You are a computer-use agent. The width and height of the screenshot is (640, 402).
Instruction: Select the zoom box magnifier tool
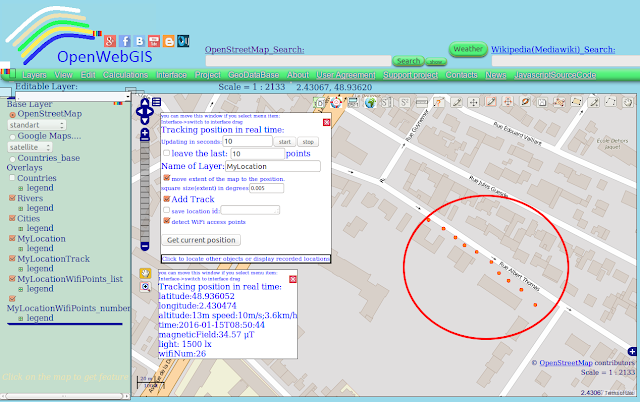(145, 287)
